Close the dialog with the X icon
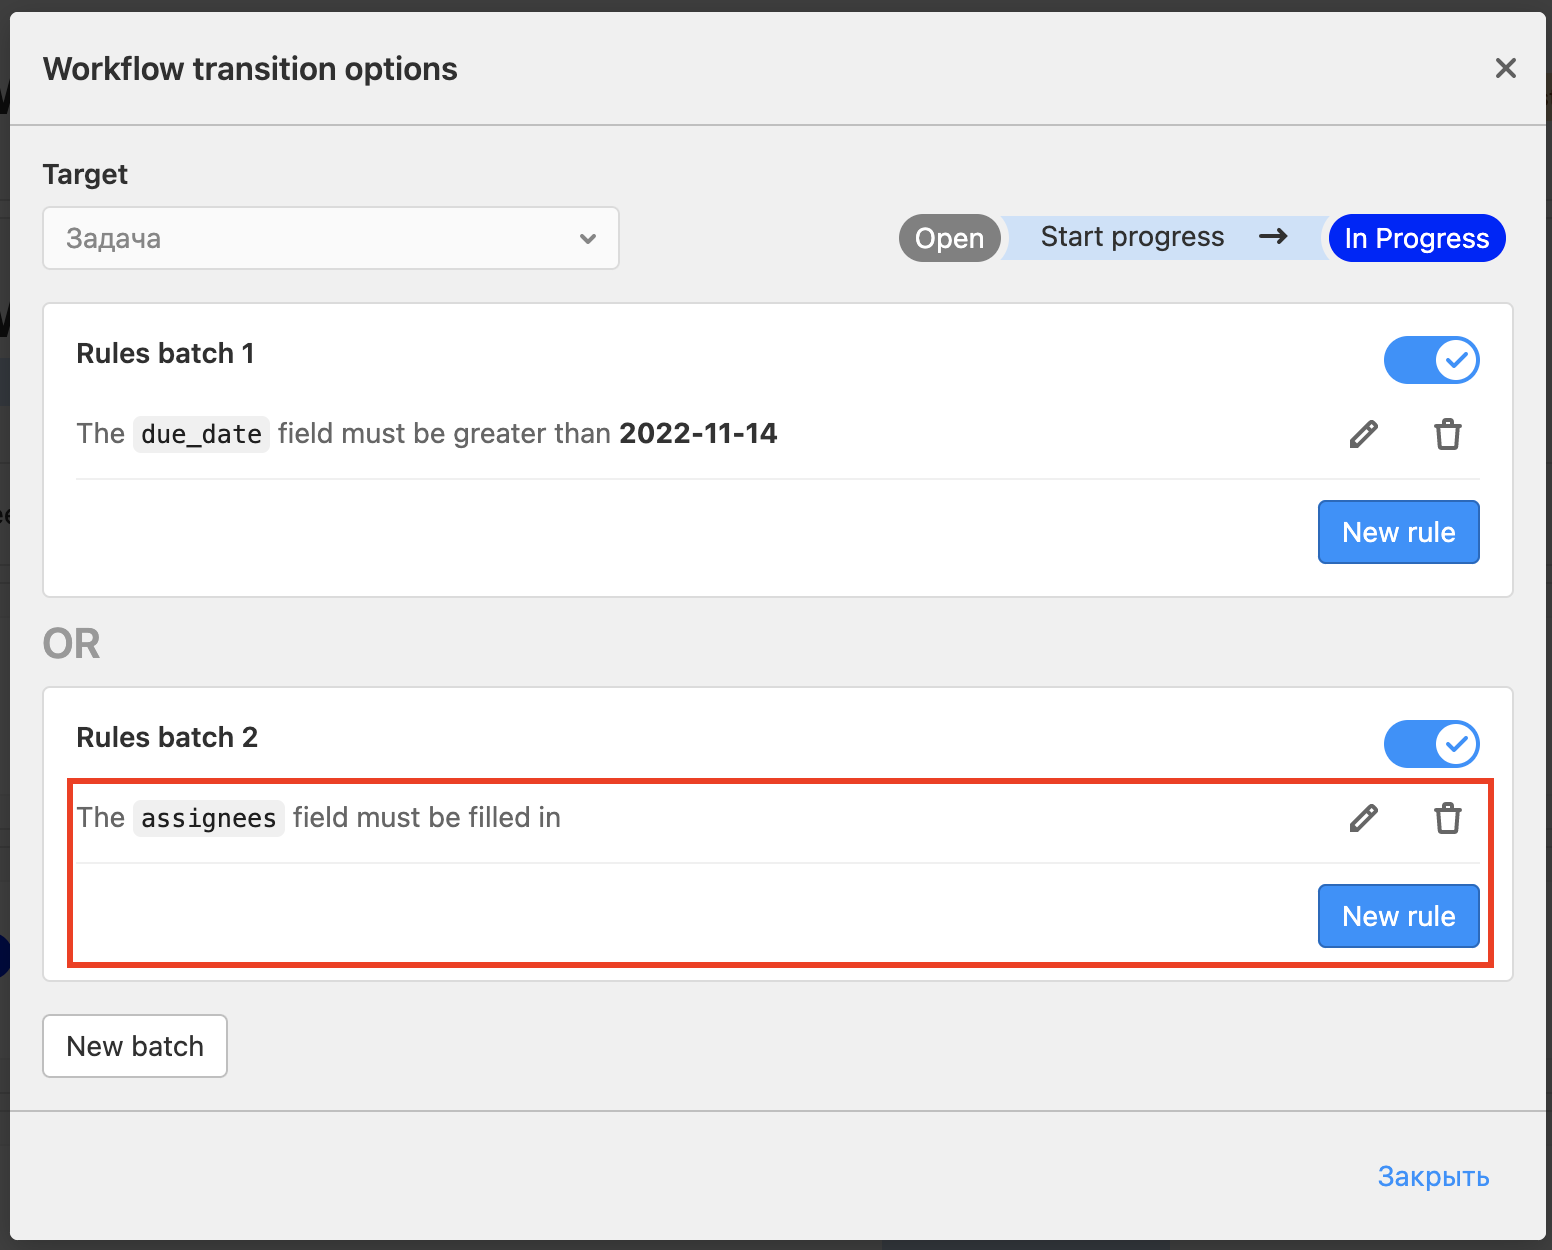This screenshot has width=1552, height=1250. pyautogui.click(x=1505, y=68)
